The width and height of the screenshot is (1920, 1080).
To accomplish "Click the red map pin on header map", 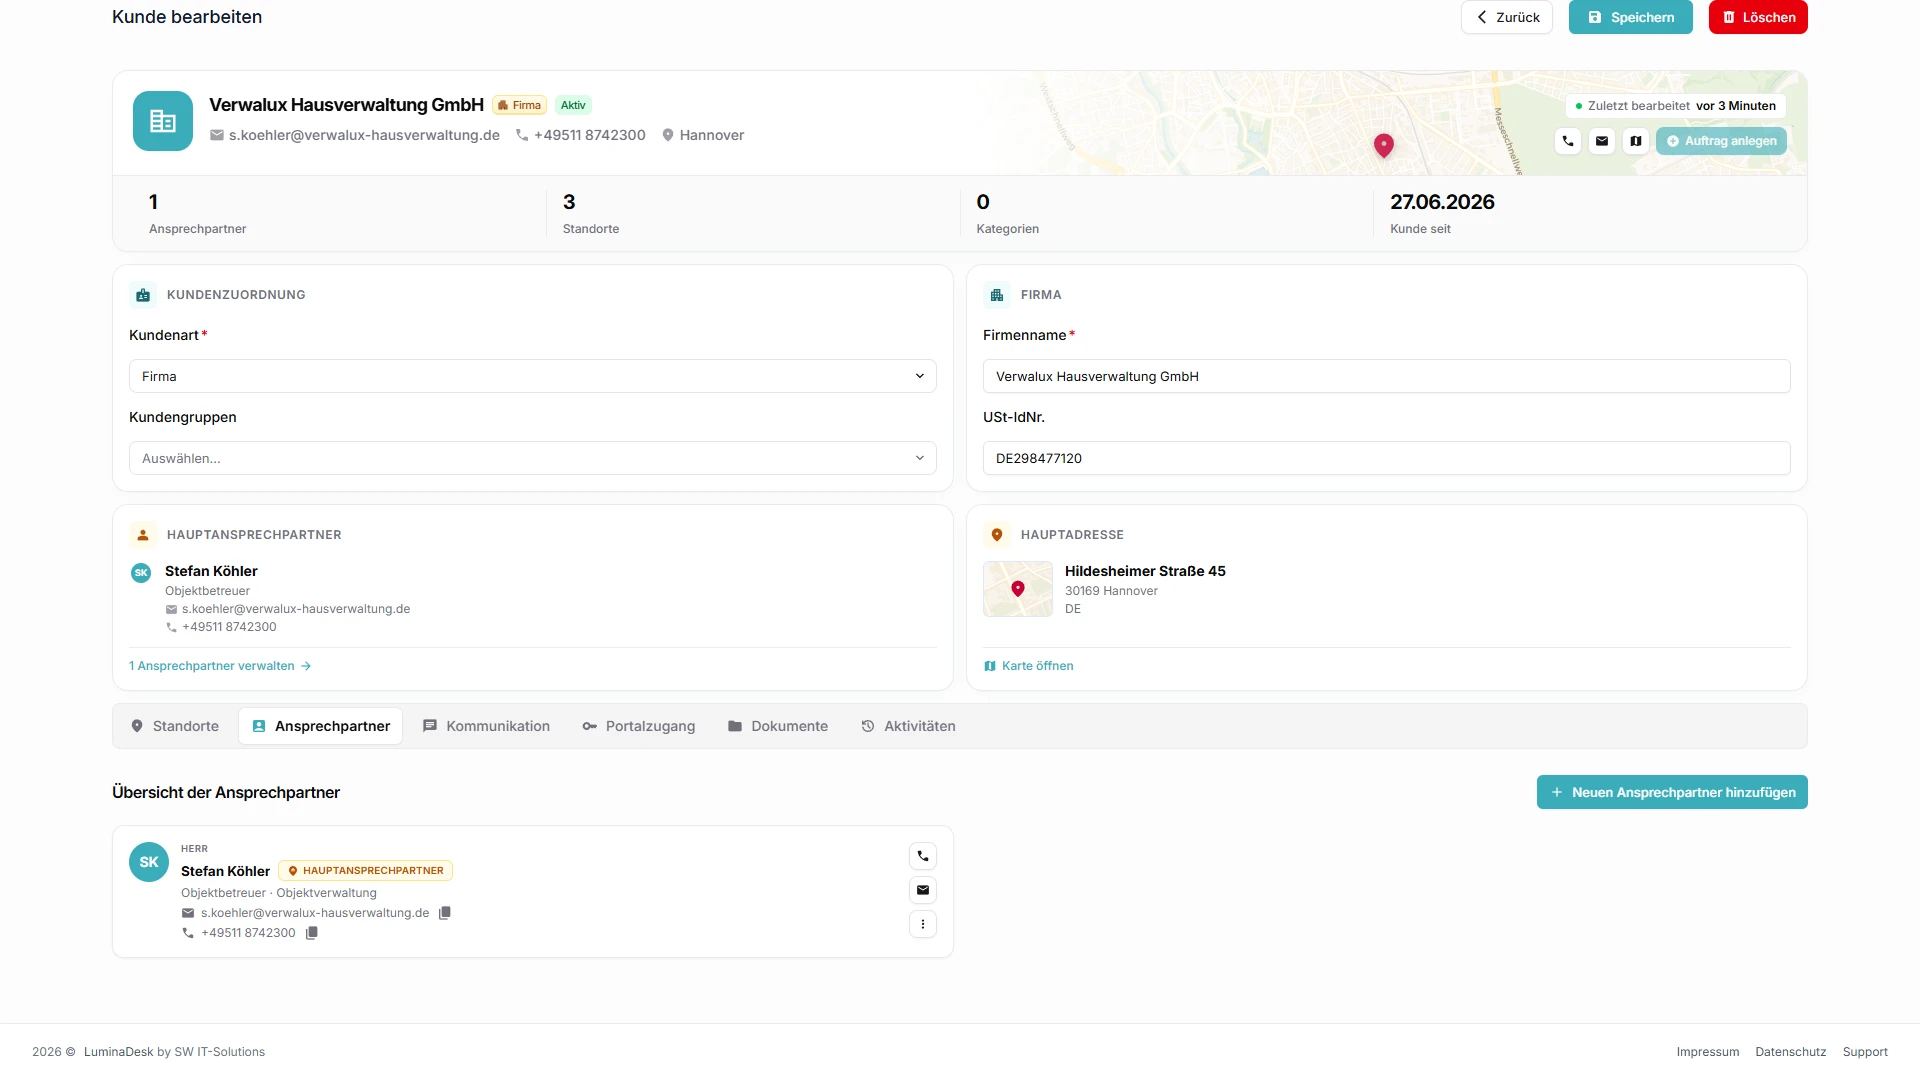I will click(1384, 146).
